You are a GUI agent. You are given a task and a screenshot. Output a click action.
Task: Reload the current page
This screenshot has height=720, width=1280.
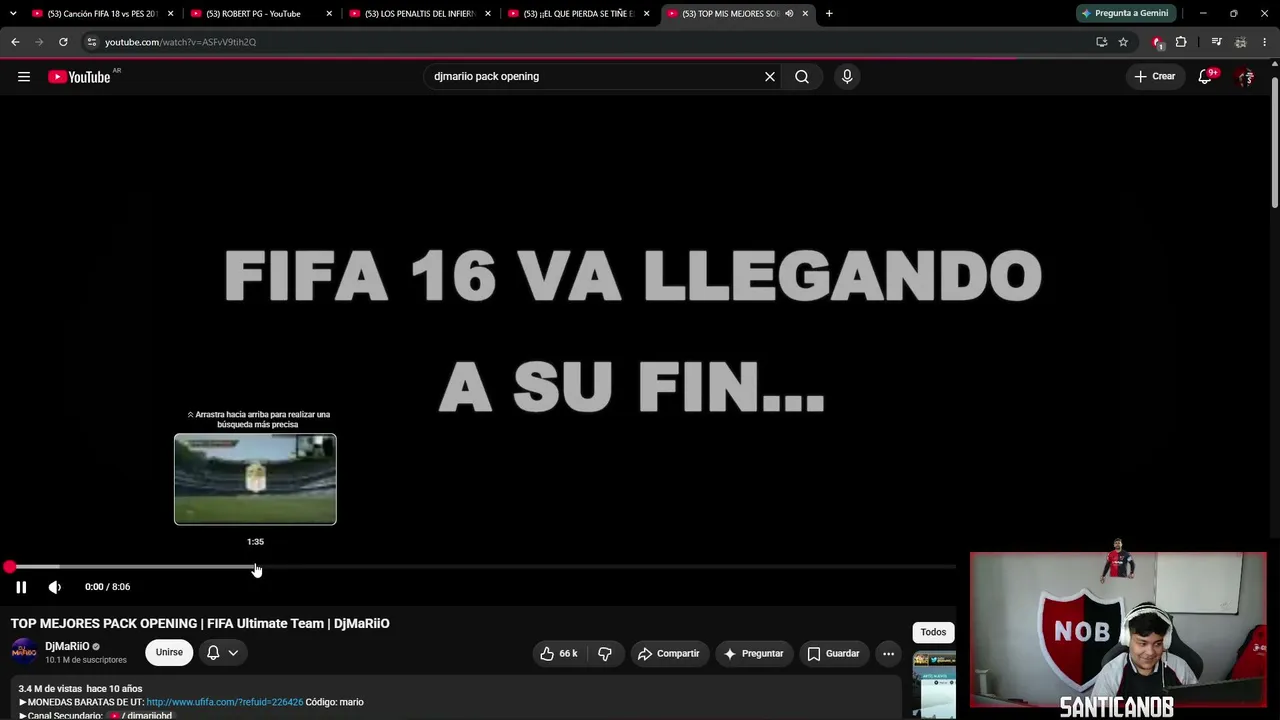tap(63, 42)
